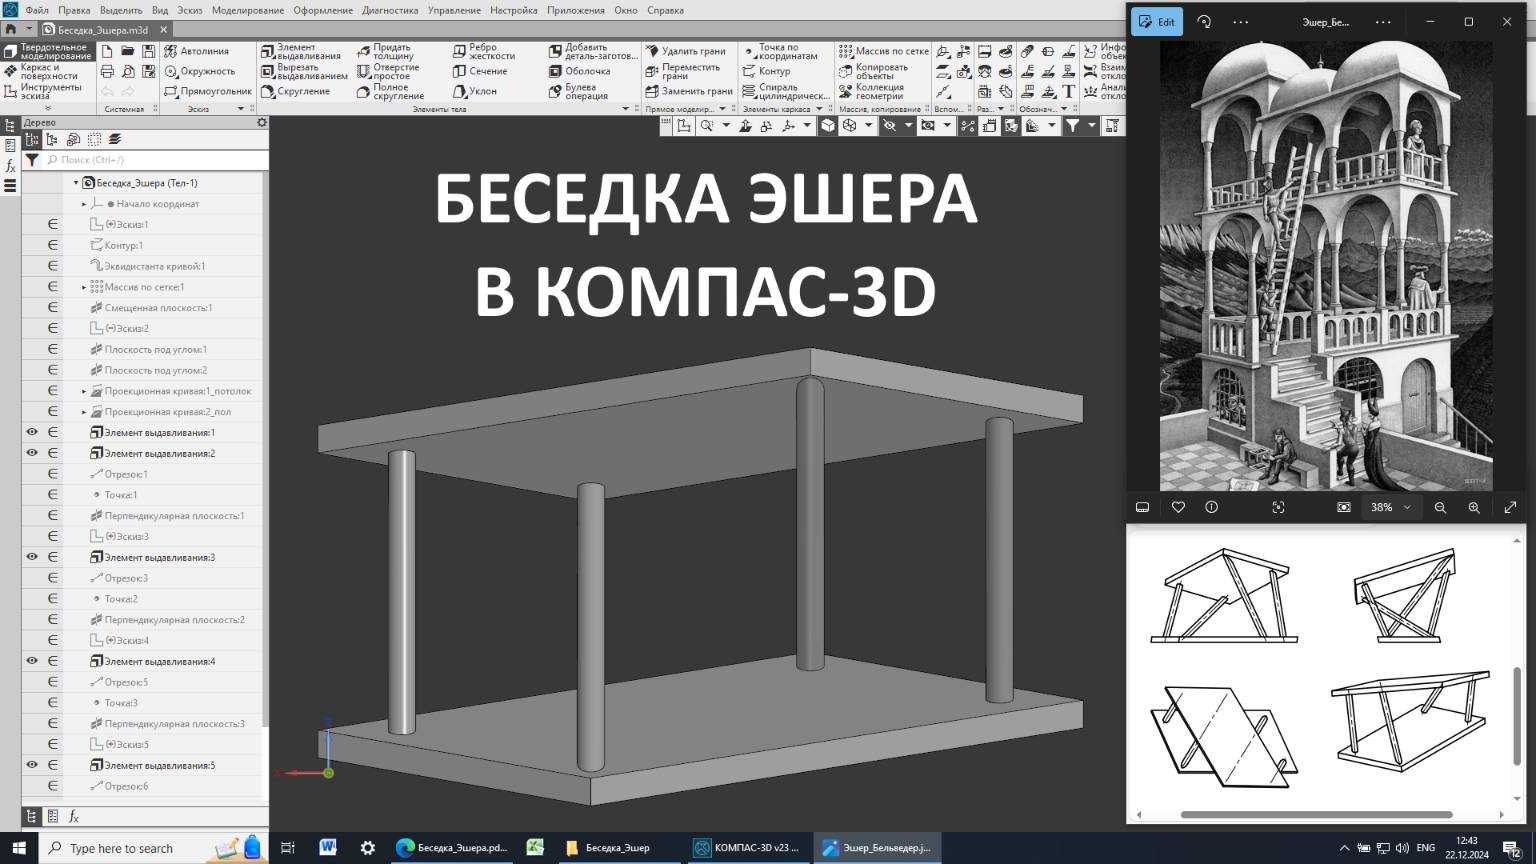
Task: Click the Edit button in Photos
Action: [x=1157, y=22]
